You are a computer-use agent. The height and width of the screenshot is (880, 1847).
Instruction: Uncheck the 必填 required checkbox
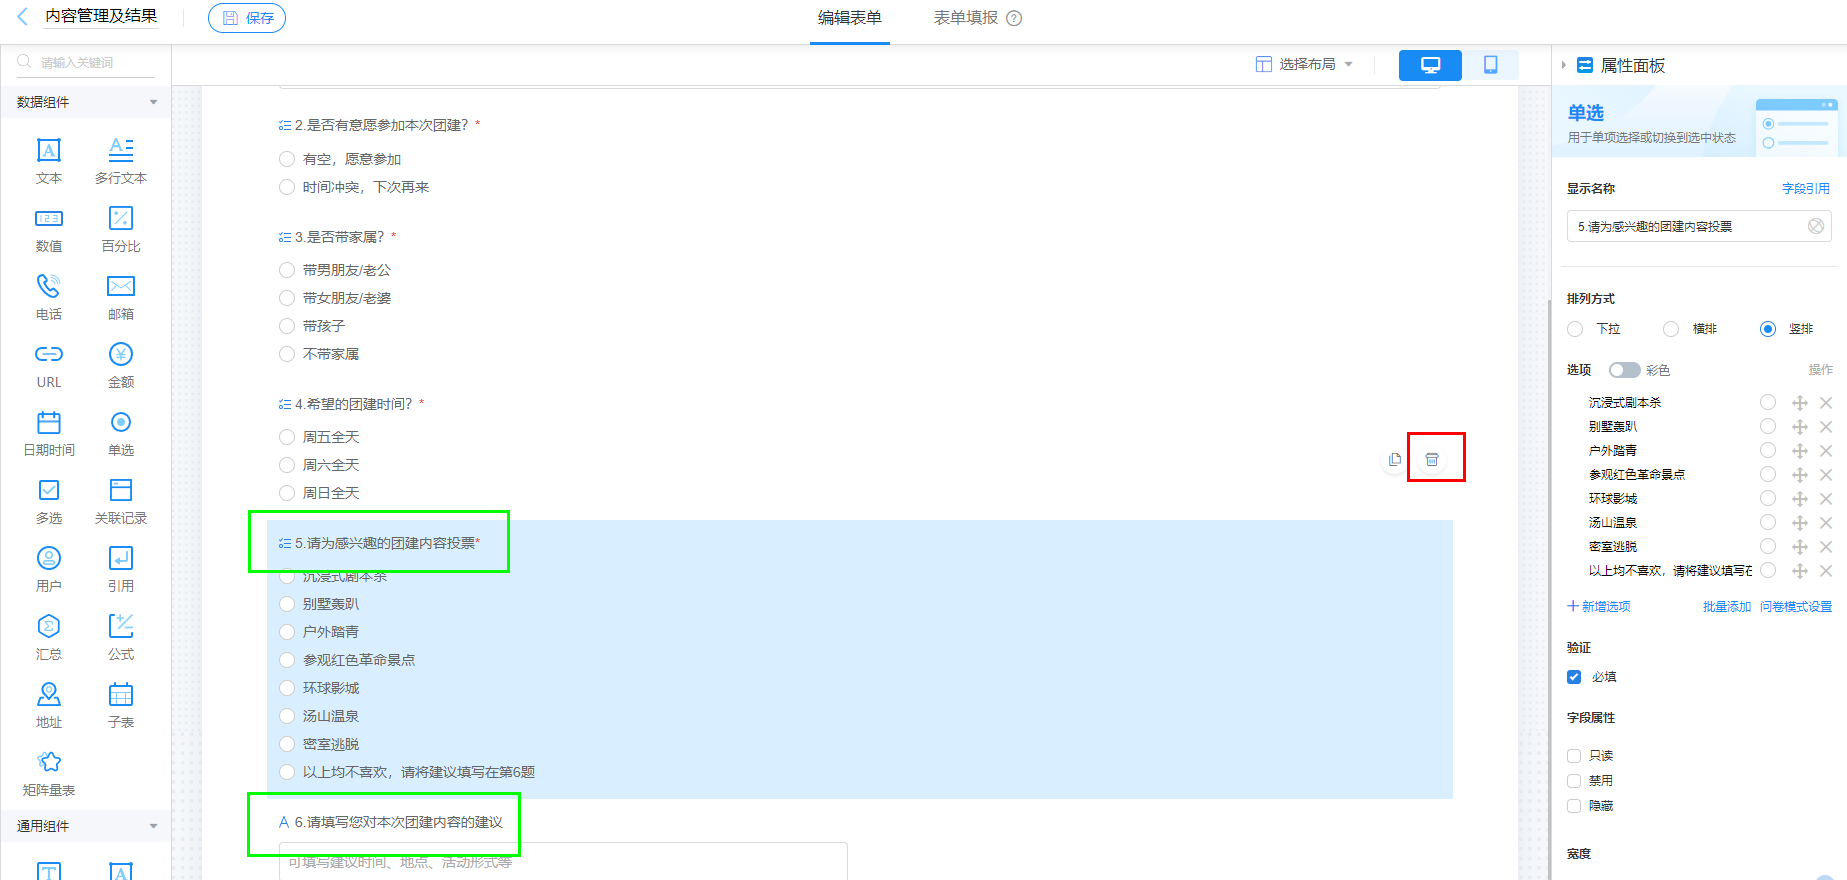coord(1574,677)
